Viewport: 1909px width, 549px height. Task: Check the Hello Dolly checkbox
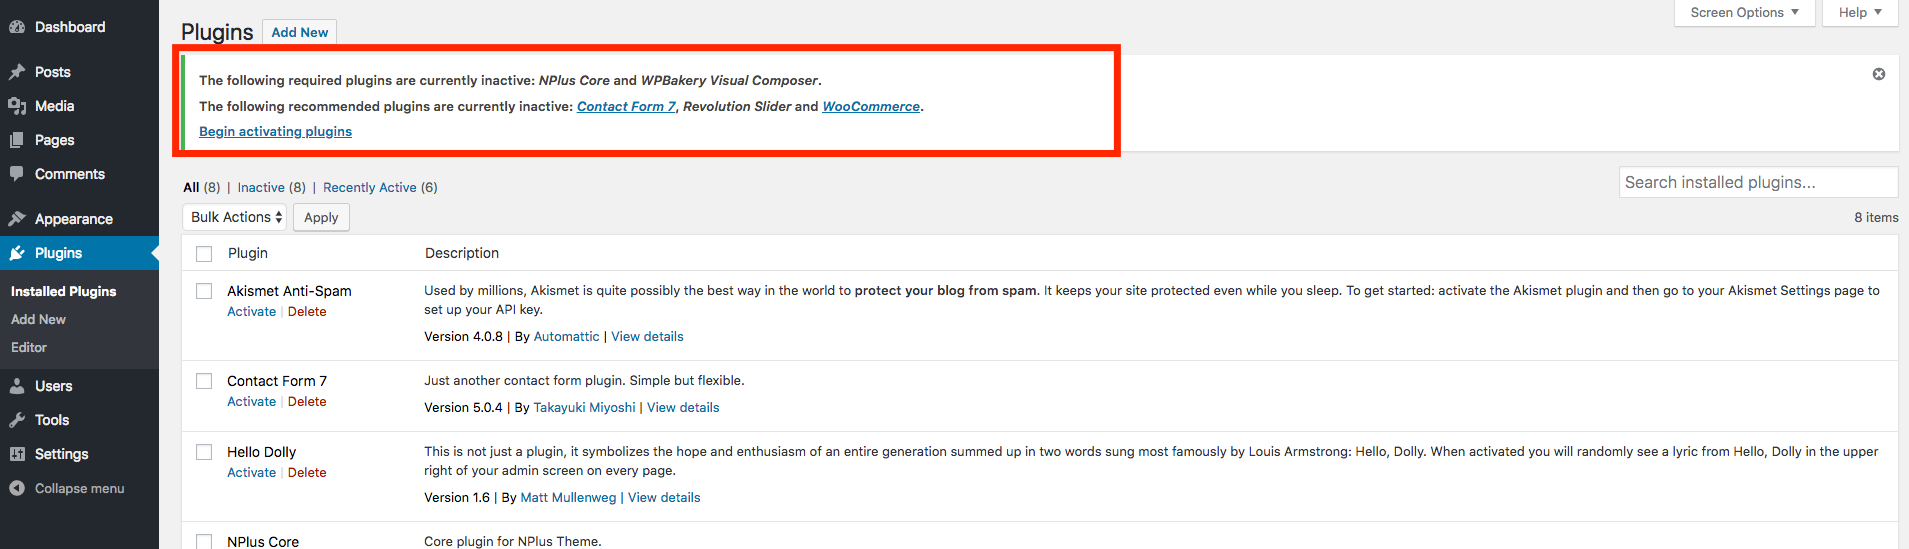(x=204, y=452)
